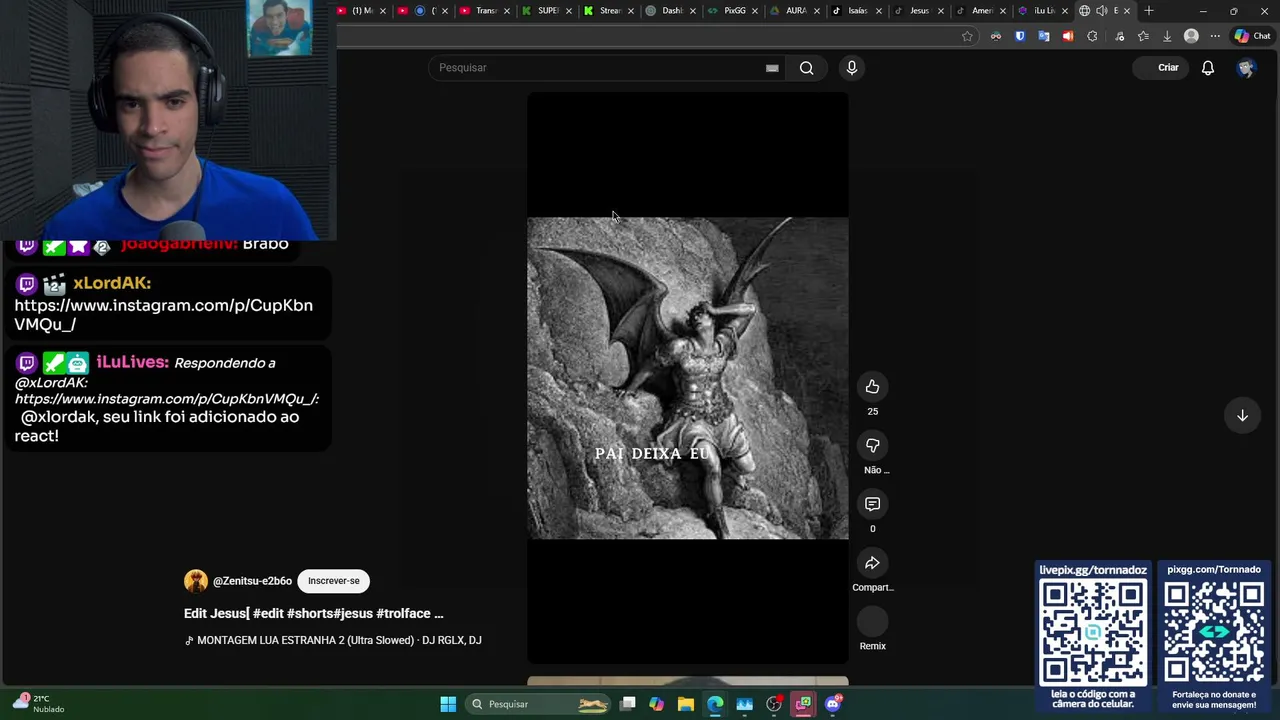The image size is (1280, 720).
Task: Subscribe using the Inscrever-se button
Action: [x=333, y=581]
